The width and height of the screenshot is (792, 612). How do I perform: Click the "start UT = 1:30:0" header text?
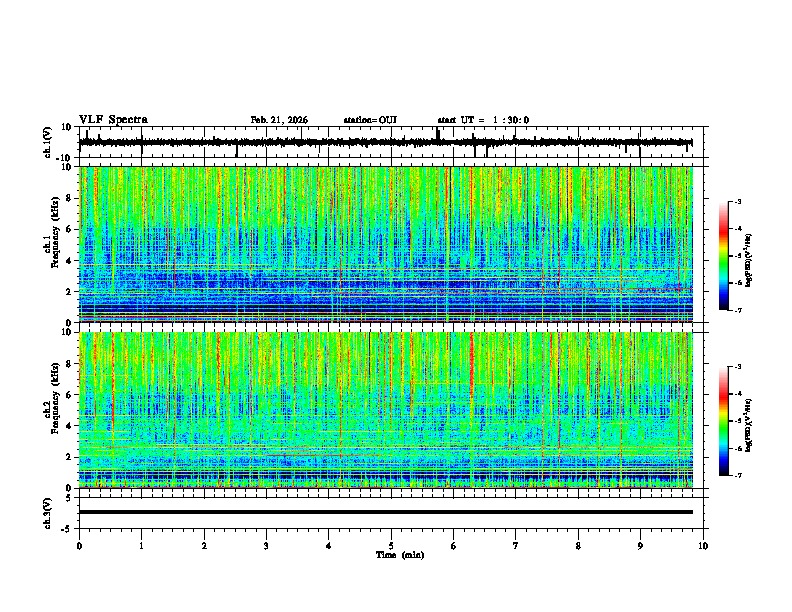[483, 120]
